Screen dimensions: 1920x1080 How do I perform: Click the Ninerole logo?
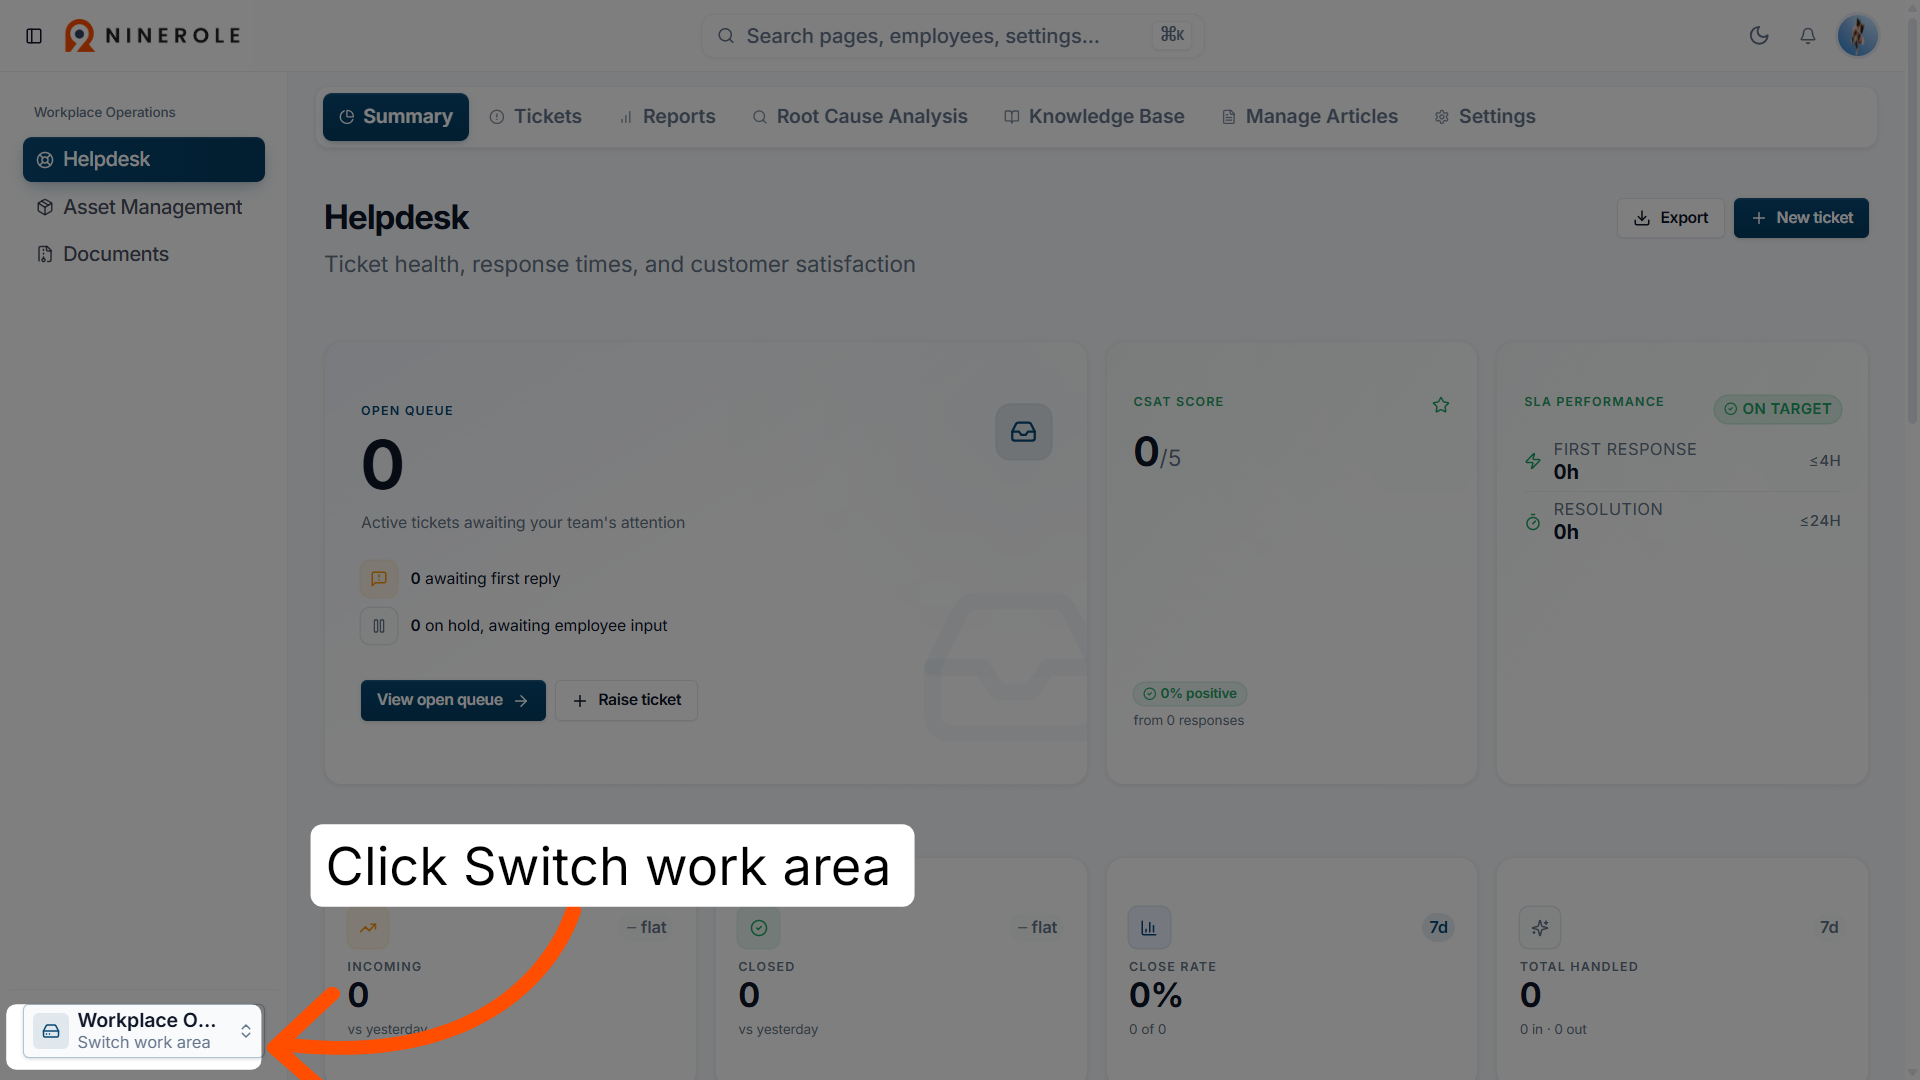point(153,36)
